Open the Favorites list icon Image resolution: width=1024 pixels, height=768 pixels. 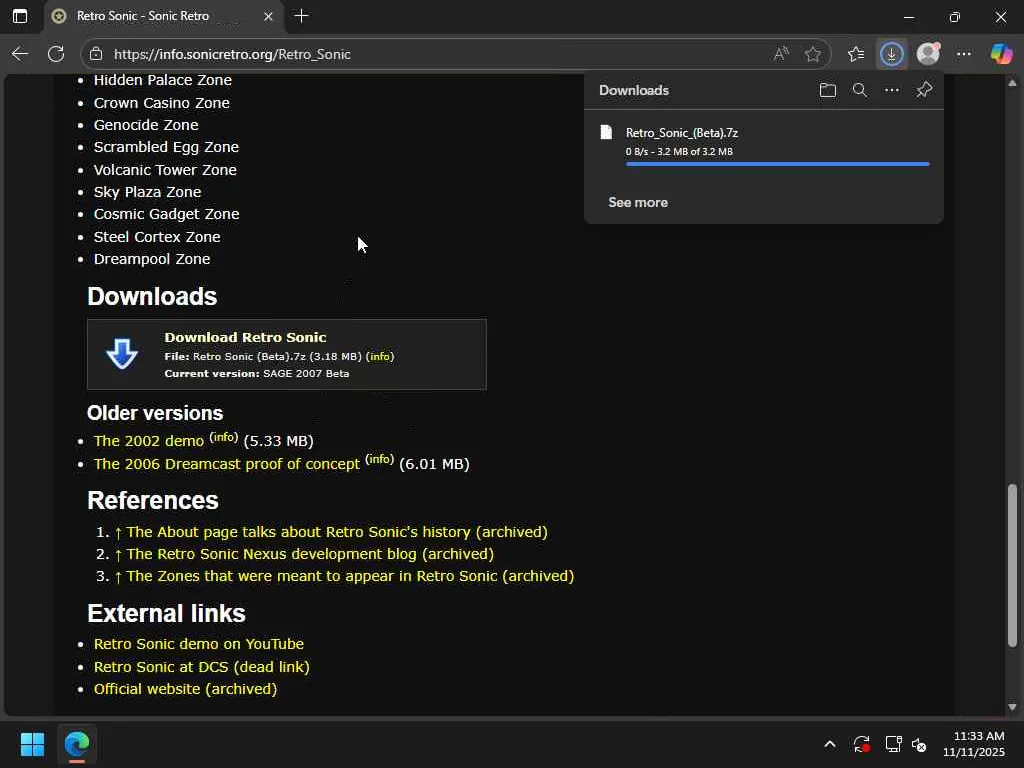856,54
